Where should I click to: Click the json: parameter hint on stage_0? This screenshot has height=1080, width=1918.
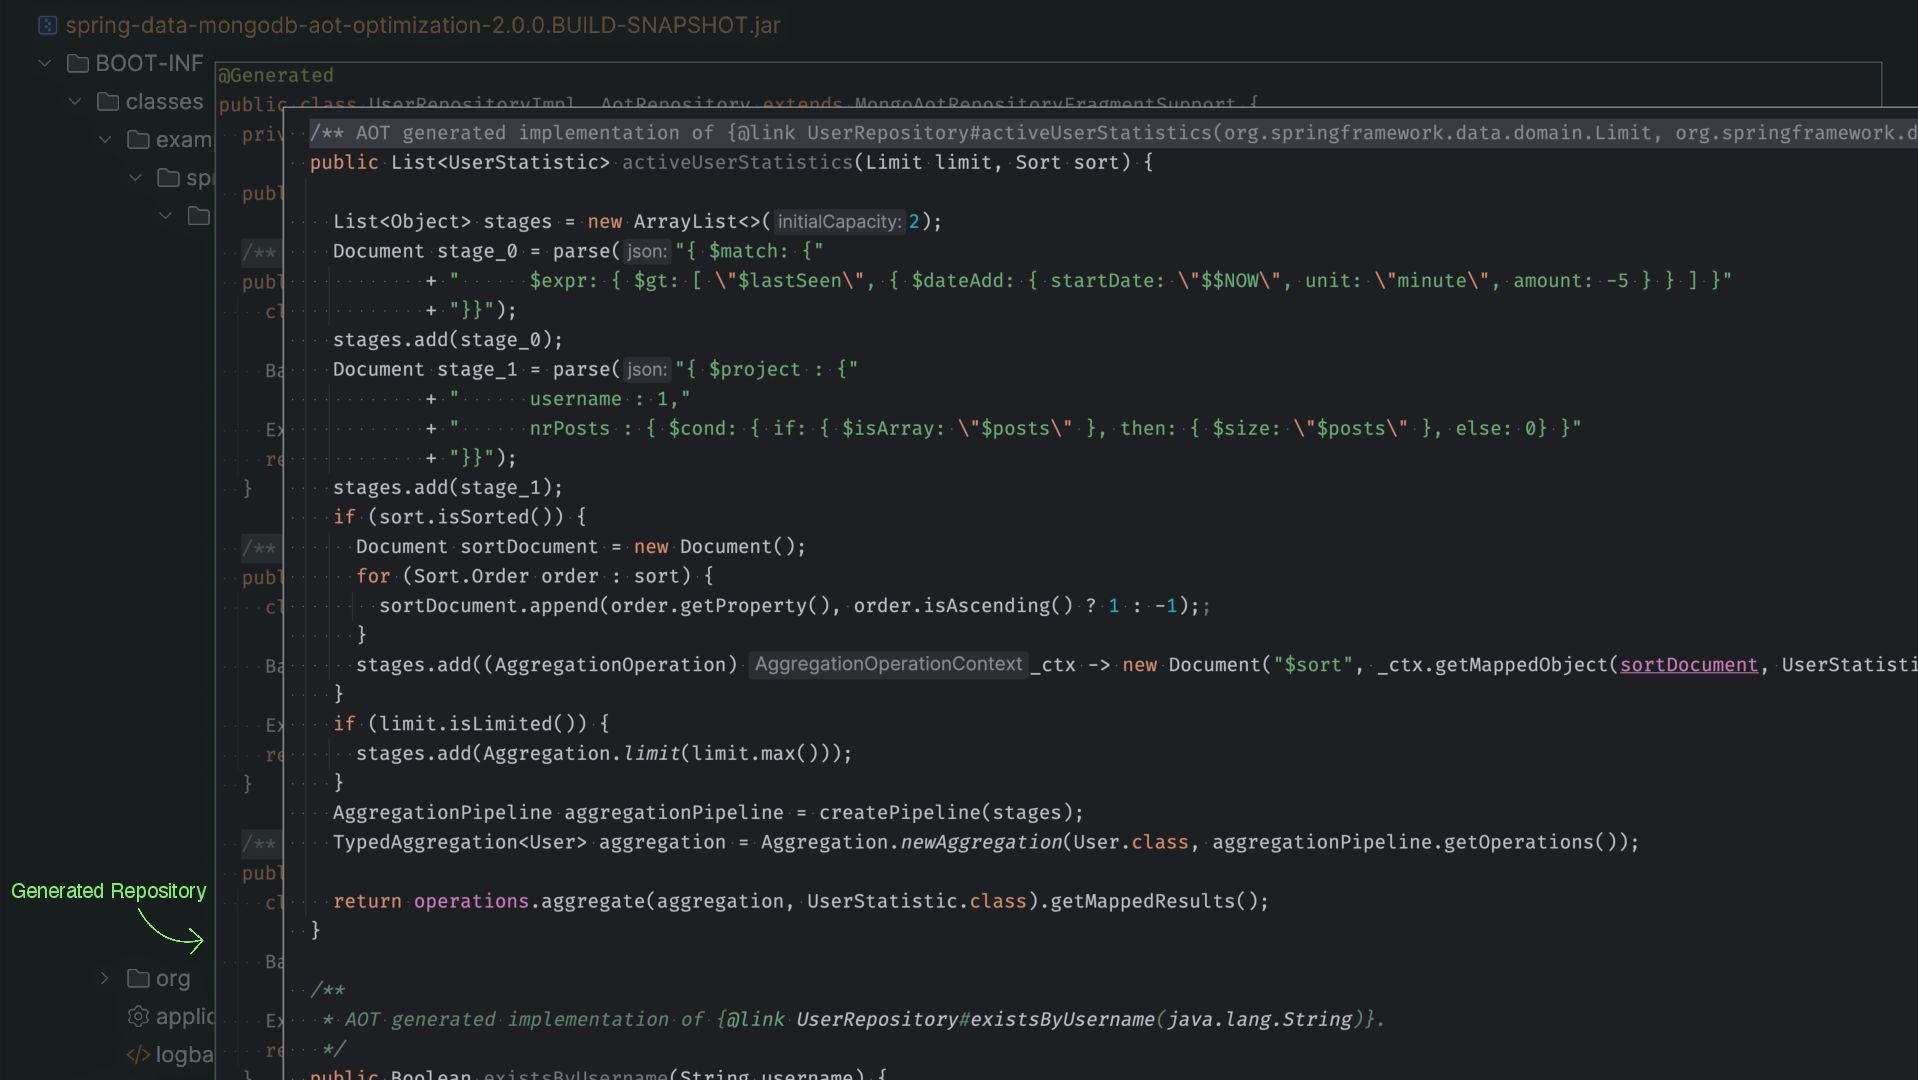click(646, 252)
